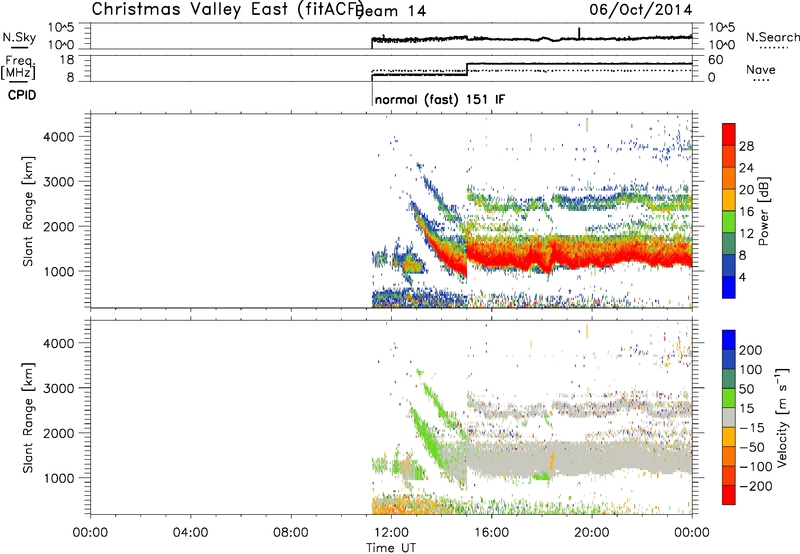Click the 'Slant Range [km]' label of power panel
This screenshot has width=800, height=554.
(x=28, y=211)
